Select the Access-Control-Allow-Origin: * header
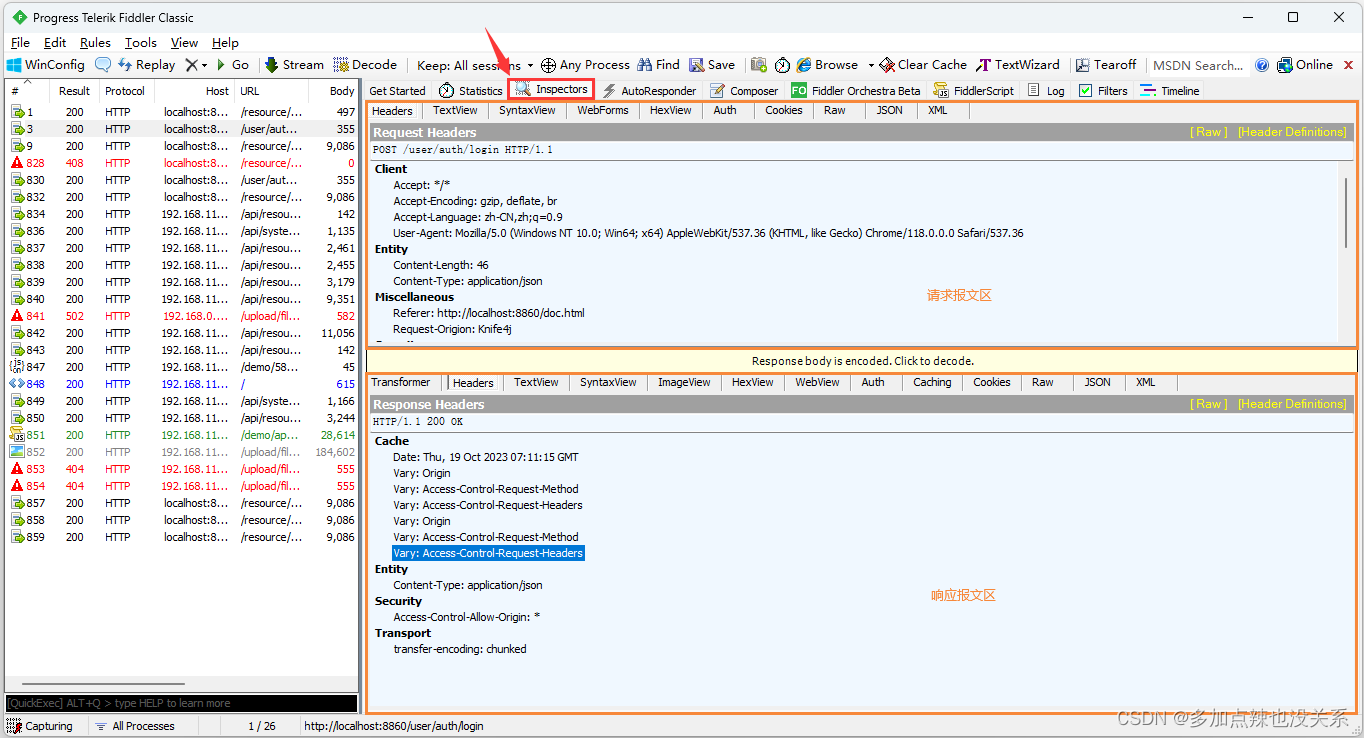Screen dimensions: 1364x738 466,617
